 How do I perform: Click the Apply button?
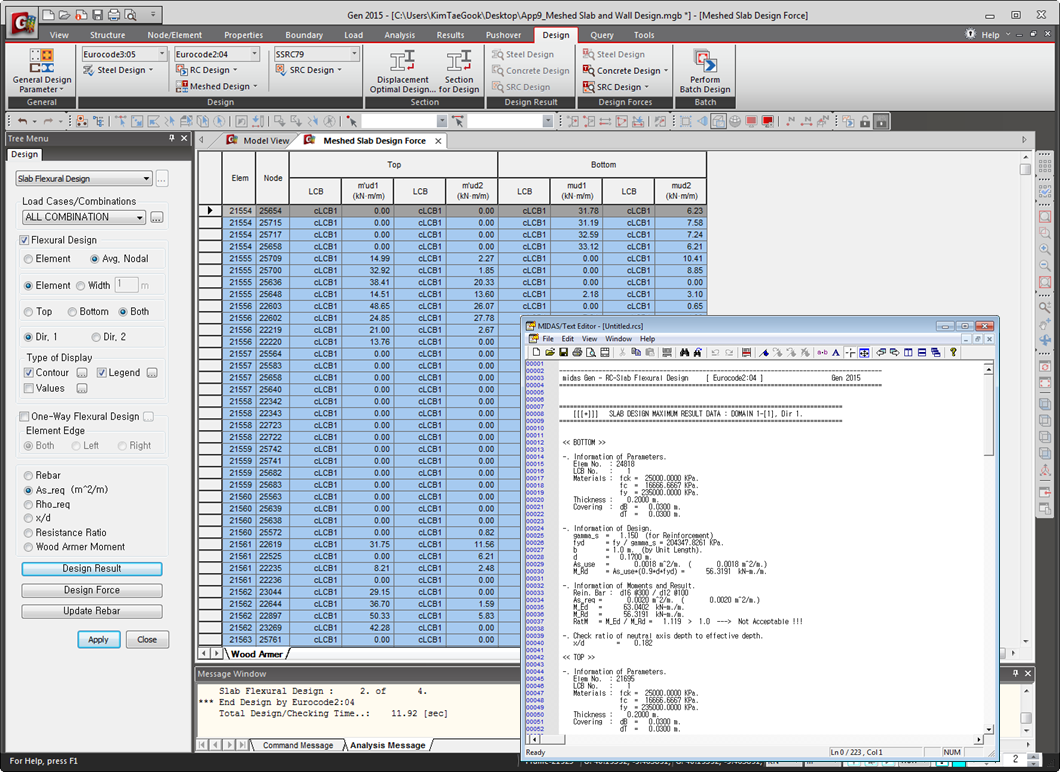[x=99, y=640]
